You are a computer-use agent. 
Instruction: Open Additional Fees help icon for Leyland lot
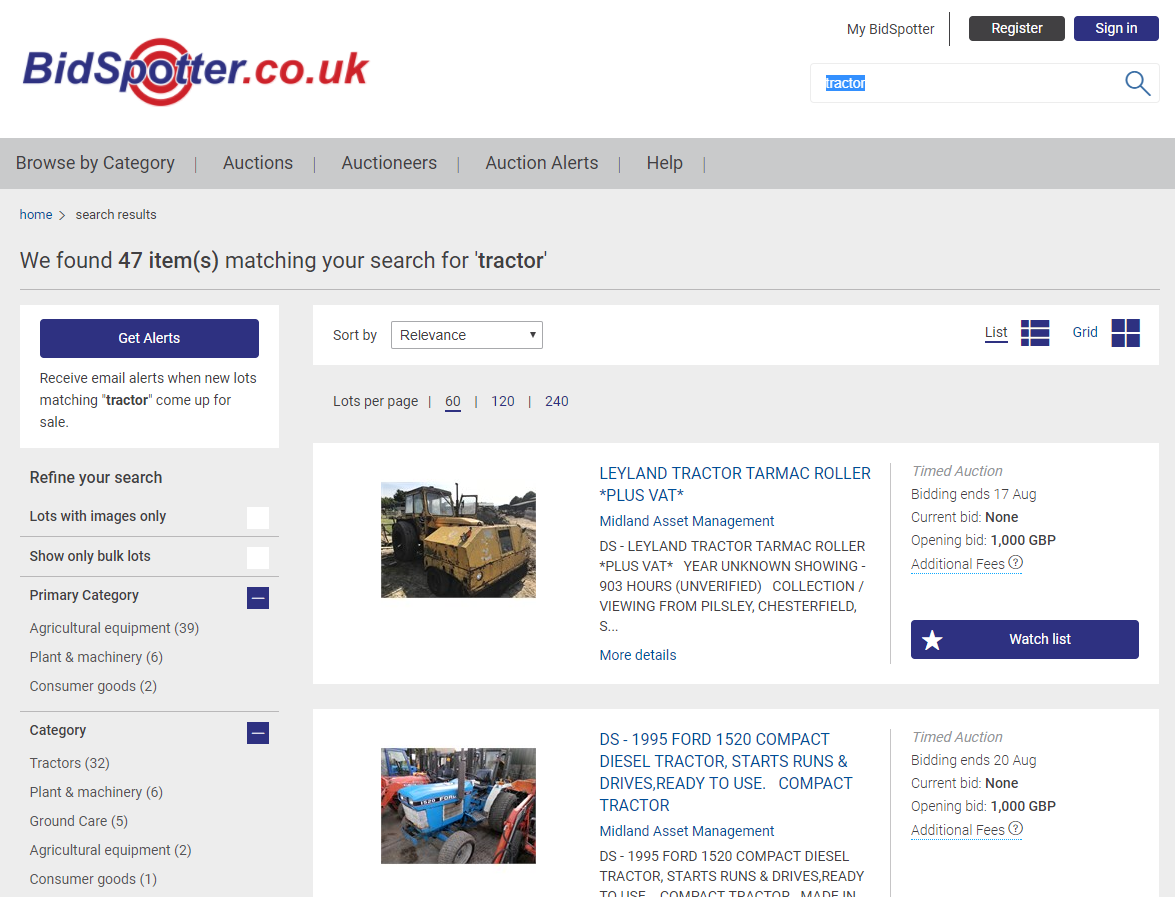pyautogui.click(x=1016, y=563)
